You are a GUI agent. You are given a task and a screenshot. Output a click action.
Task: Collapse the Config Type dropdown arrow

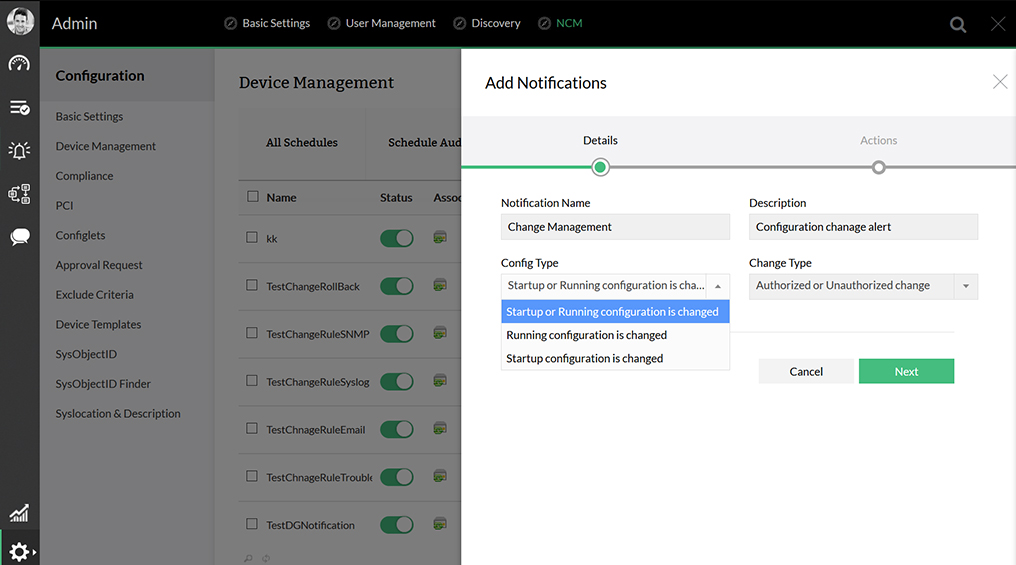coord(717,286)
